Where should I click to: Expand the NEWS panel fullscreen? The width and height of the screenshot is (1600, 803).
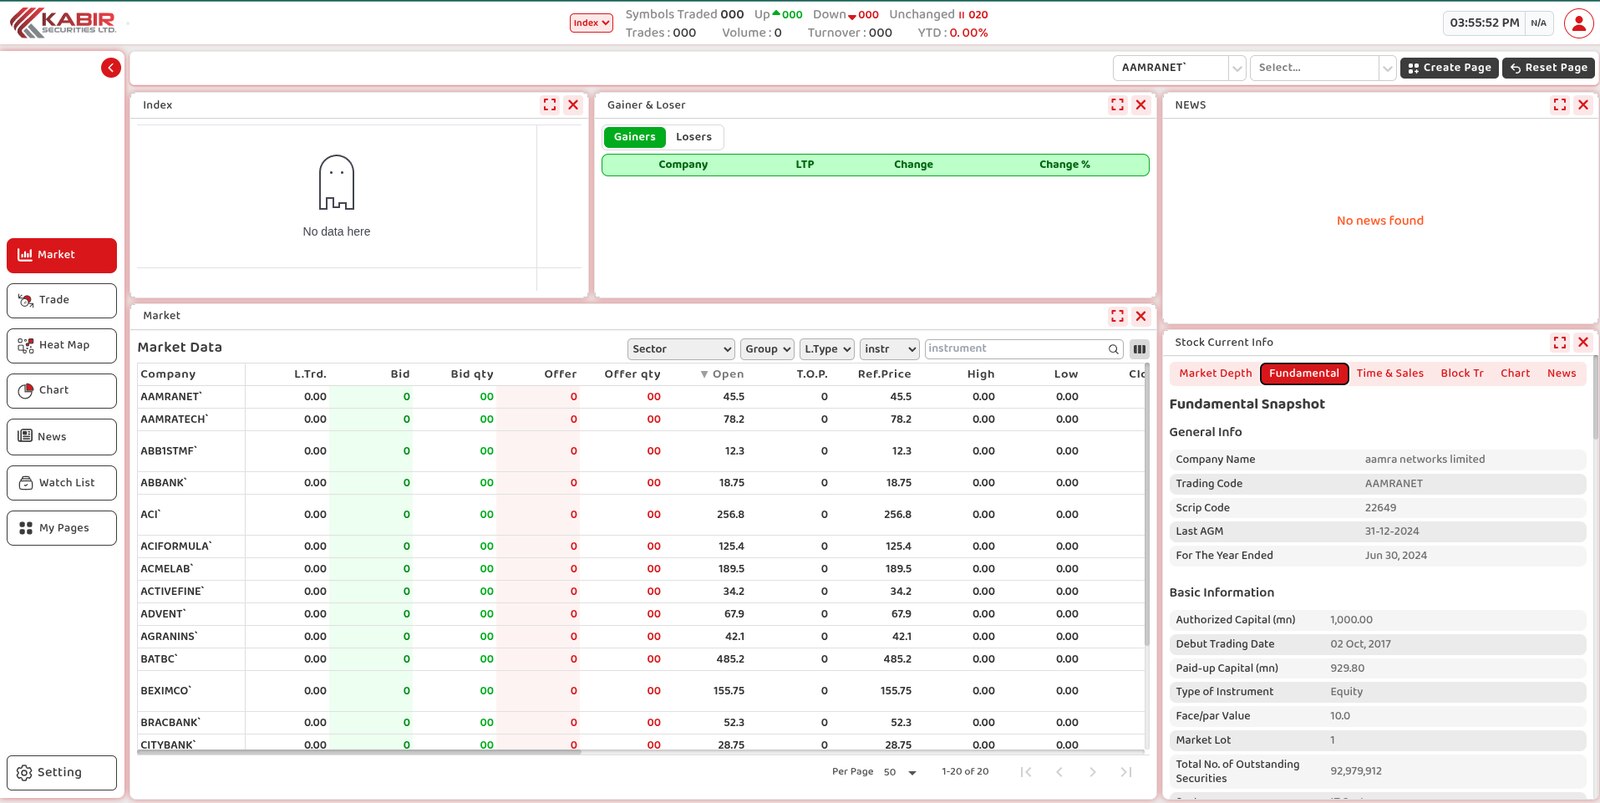1560,105
